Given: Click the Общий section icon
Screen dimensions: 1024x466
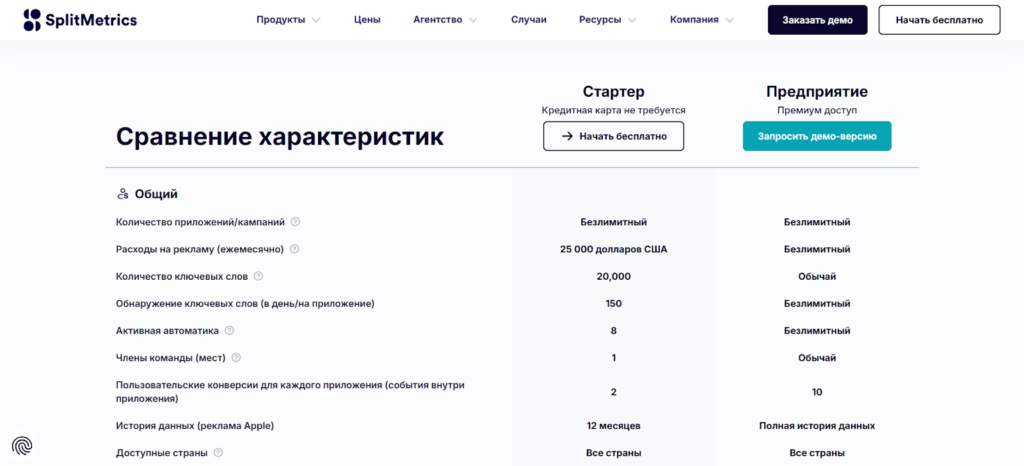Looking at the screenshot, I should tap(122, 194).
